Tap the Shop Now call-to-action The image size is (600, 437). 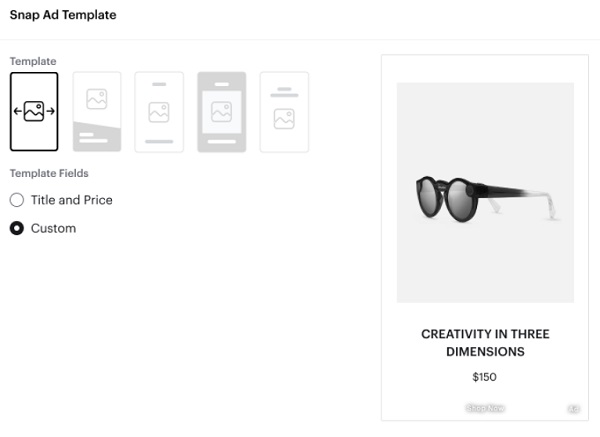pyautogui.click(x=485, y=408)
